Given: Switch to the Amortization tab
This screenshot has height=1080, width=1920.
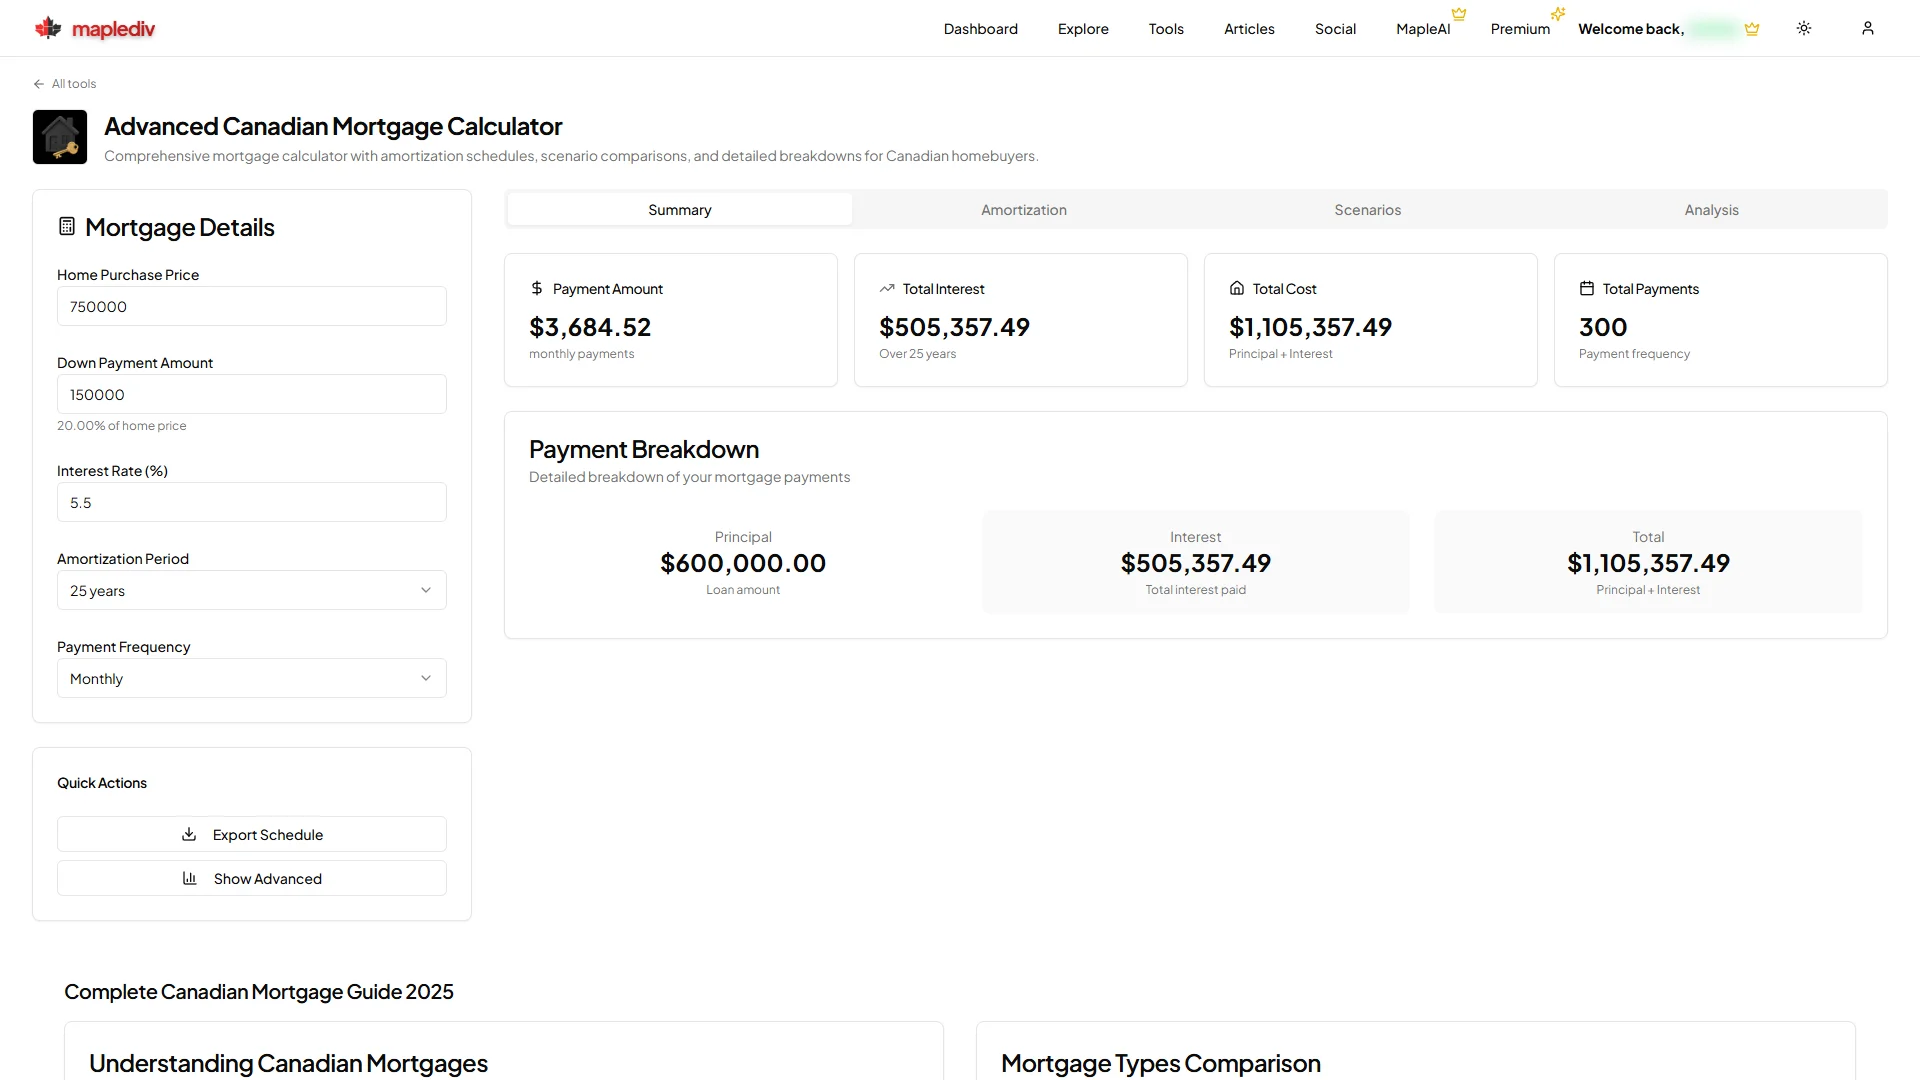Looking at the screenshot, I should click(1024, 209).
